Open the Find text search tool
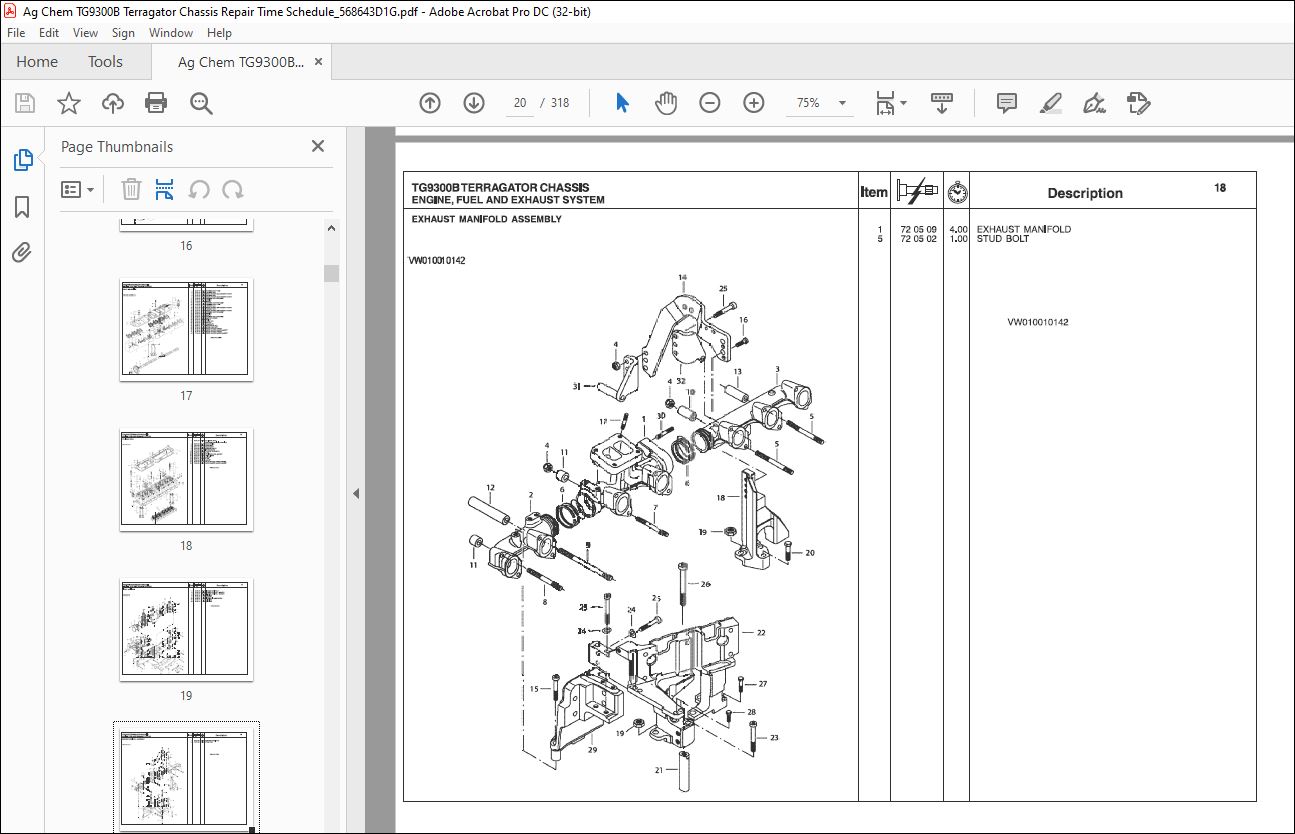The image size is (1295, 834). click(x=201, y=103)
